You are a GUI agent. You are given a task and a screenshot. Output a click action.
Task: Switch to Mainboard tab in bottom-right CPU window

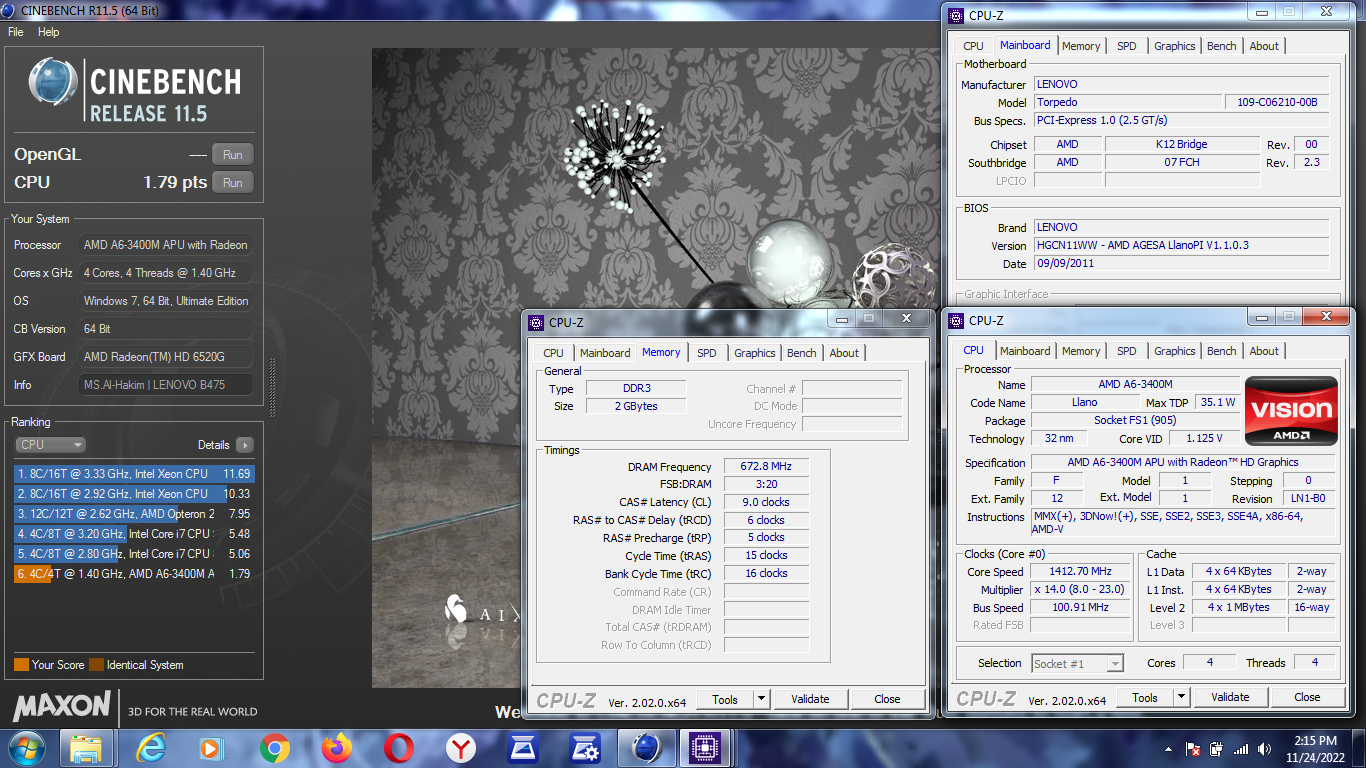[x=1025, y=351]
